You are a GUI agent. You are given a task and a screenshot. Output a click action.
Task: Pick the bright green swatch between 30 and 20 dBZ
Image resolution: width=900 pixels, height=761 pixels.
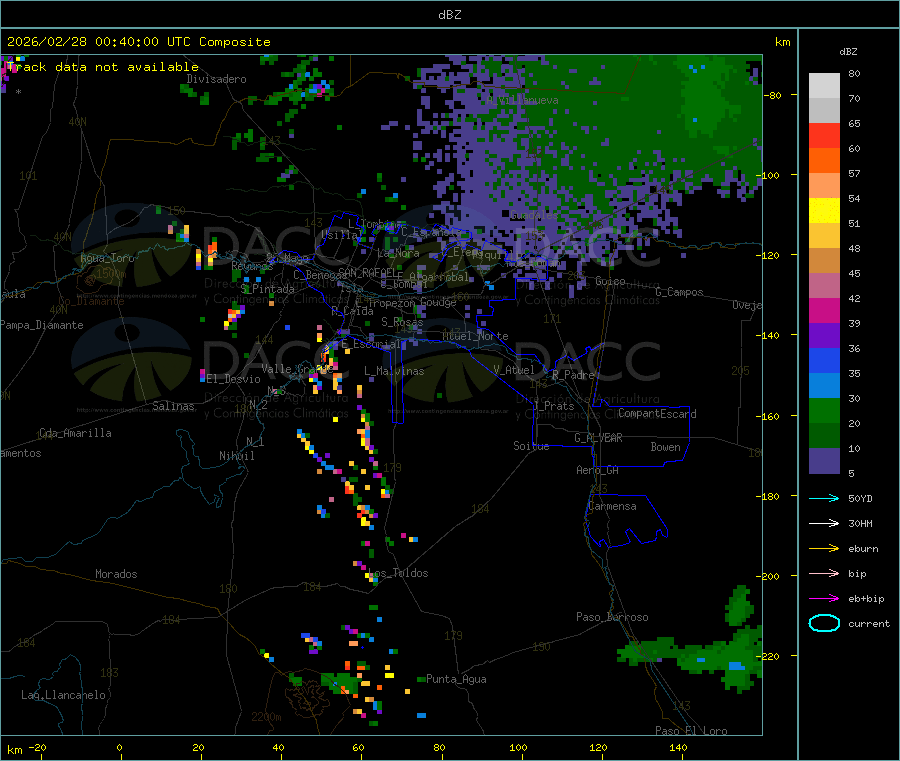(824, 411)
